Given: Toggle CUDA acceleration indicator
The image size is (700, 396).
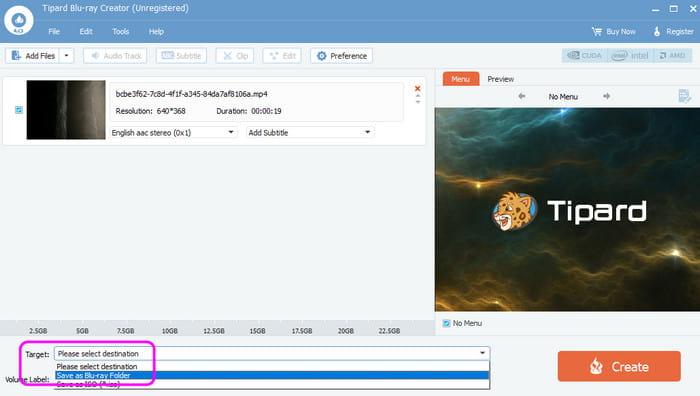Looking at the screenshot, I should 584,56.
